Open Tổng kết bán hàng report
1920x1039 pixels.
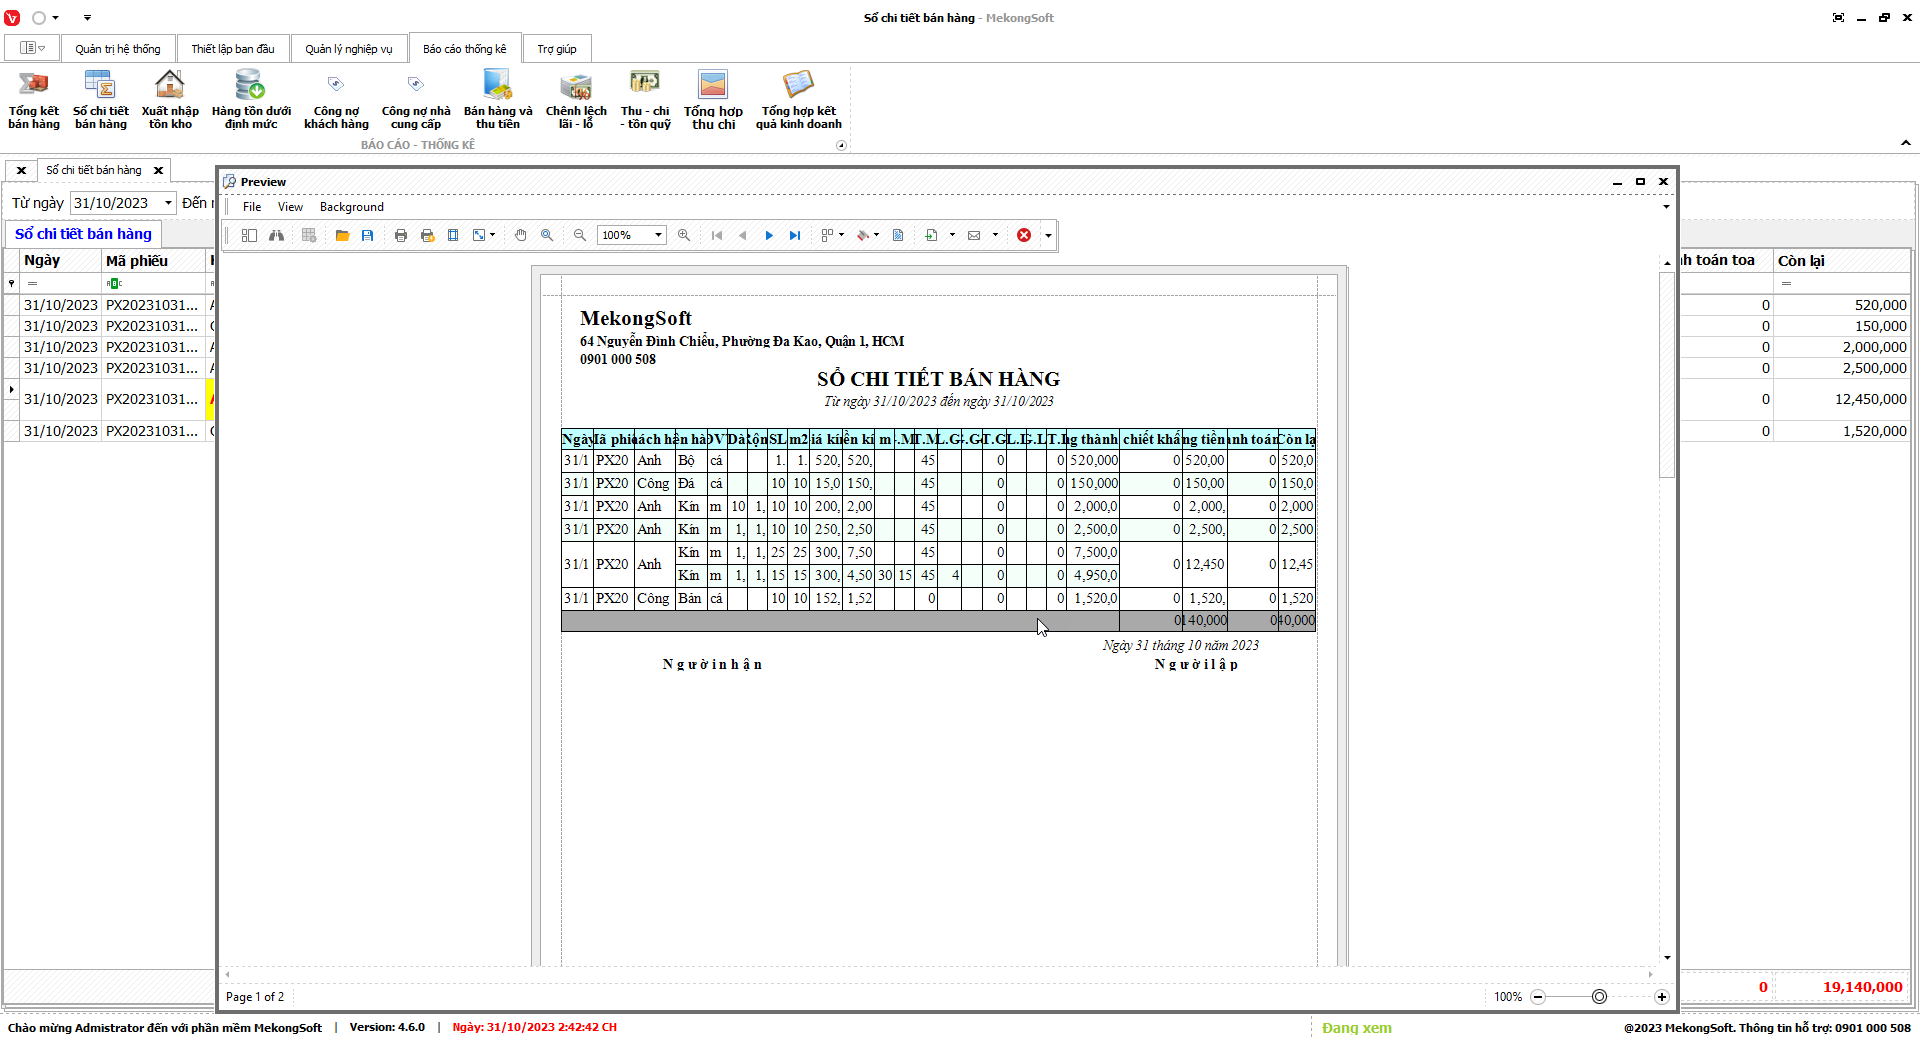[x=34, y=100]
